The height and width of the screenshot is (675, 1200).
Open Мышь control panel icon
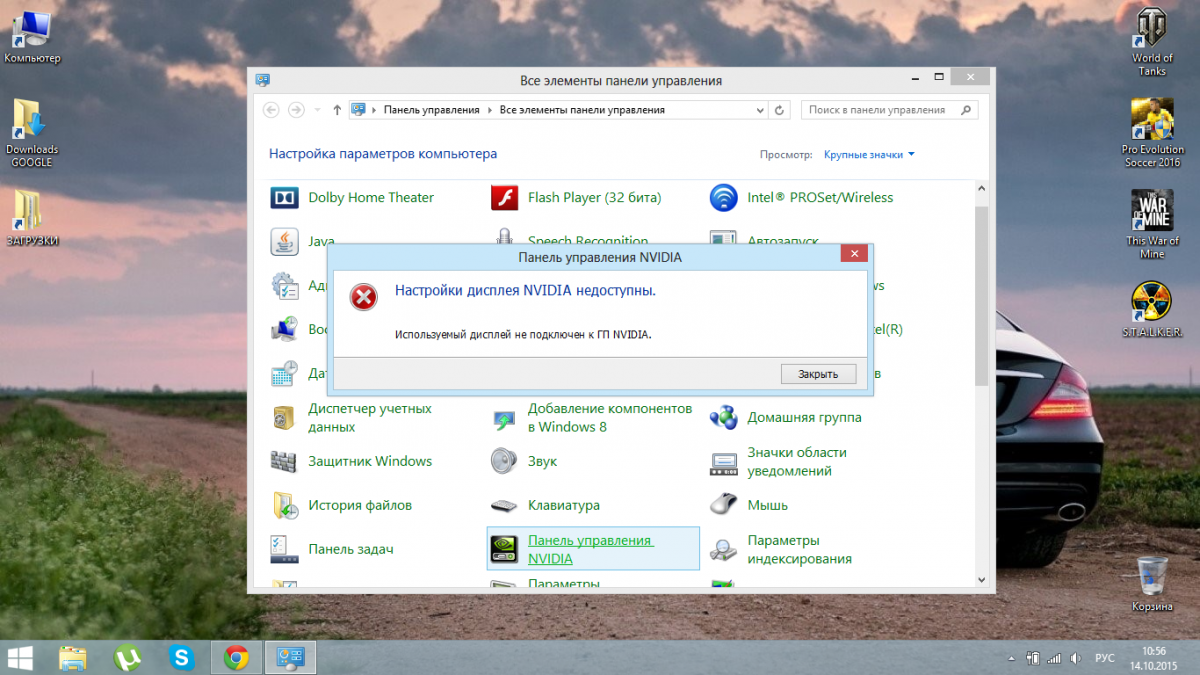723,505
